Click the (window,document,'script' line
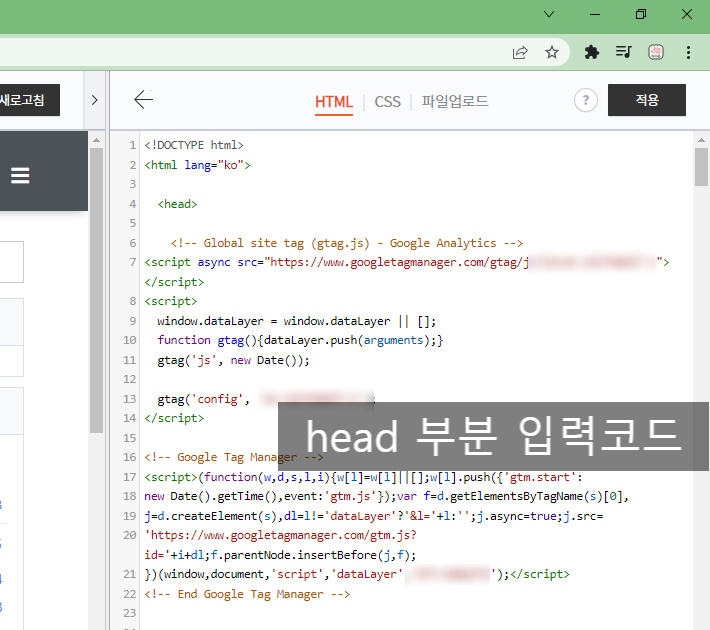 click(356, 574)
